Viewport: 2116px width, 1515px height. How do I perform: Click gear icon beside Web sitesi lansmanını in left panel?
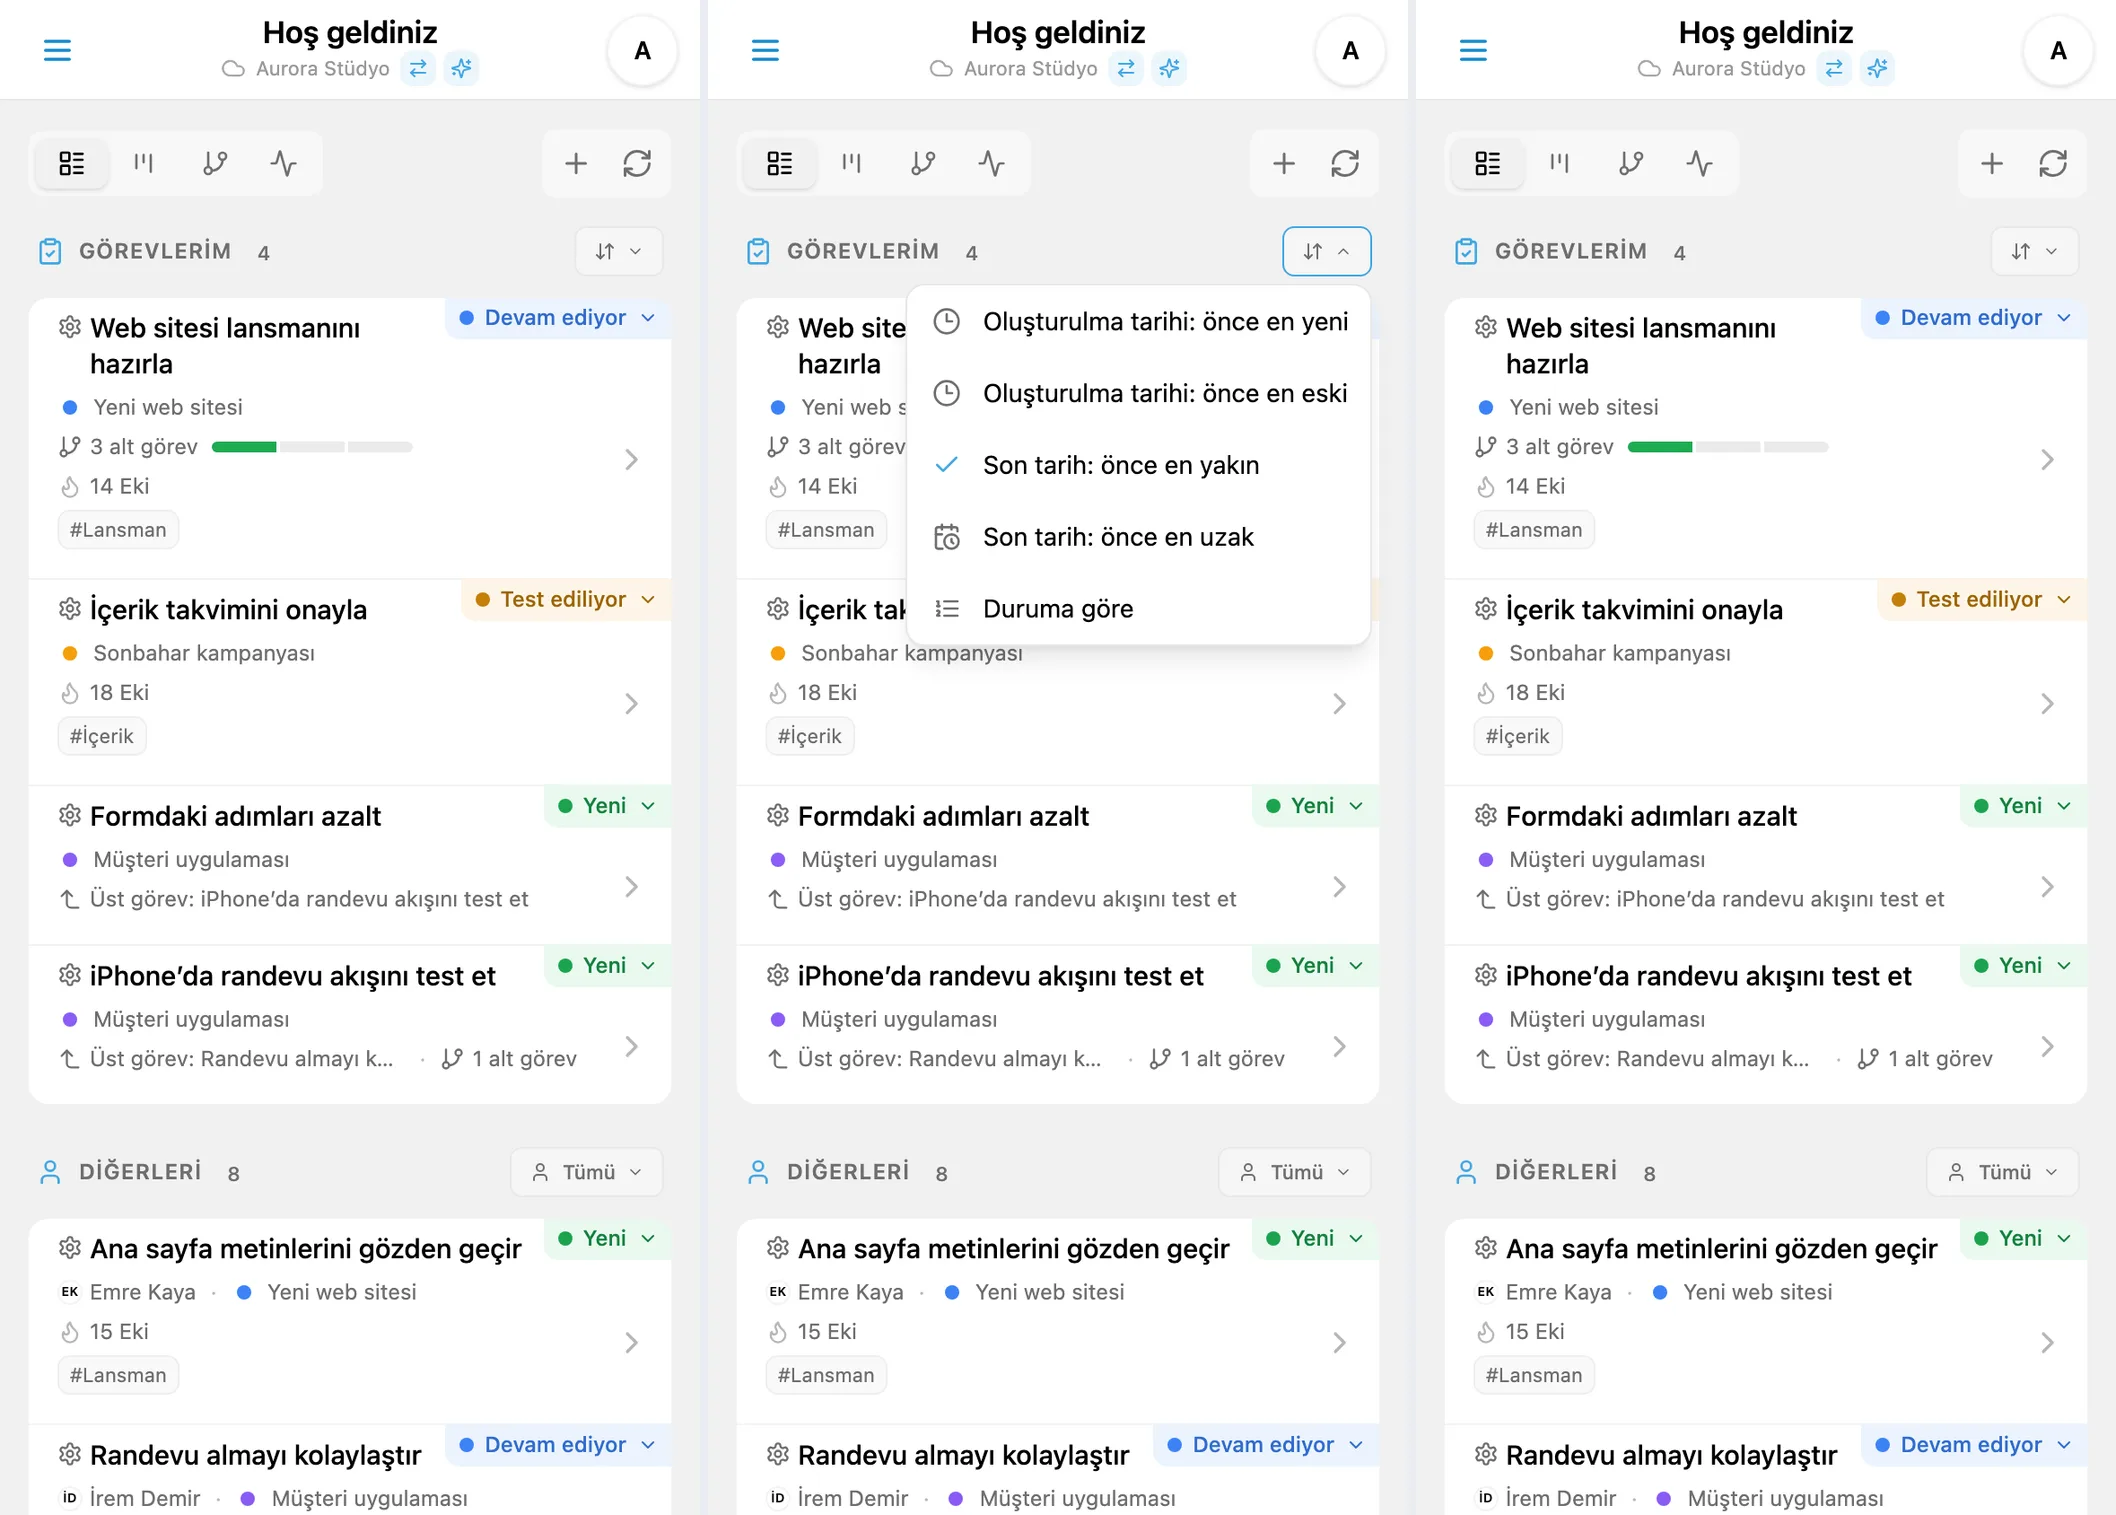click(x=70, y=327)
